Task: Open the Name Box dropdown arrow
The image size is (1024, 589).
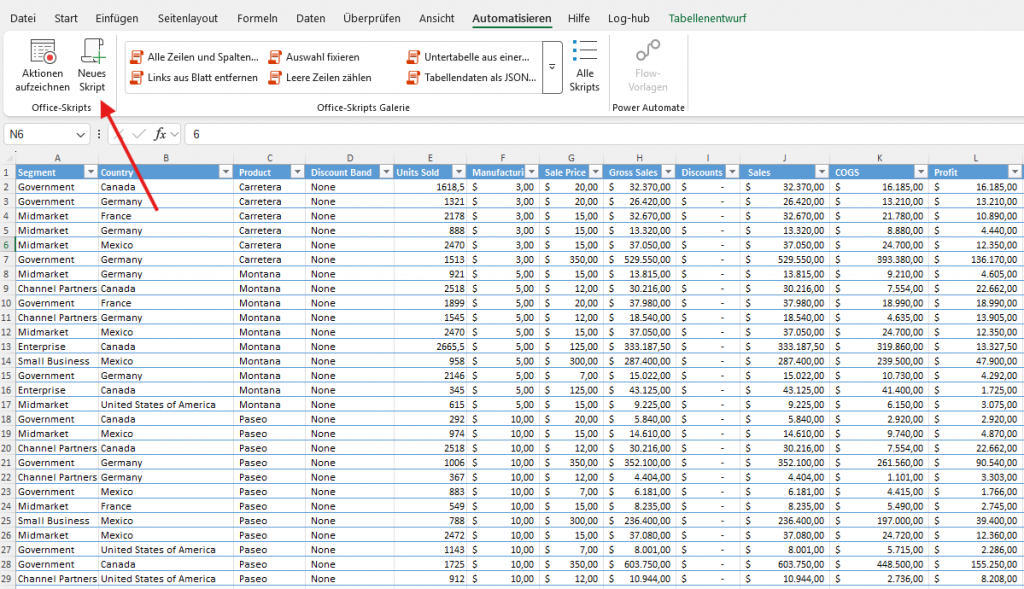Action: pyautogui.click(x=80, y=134)
